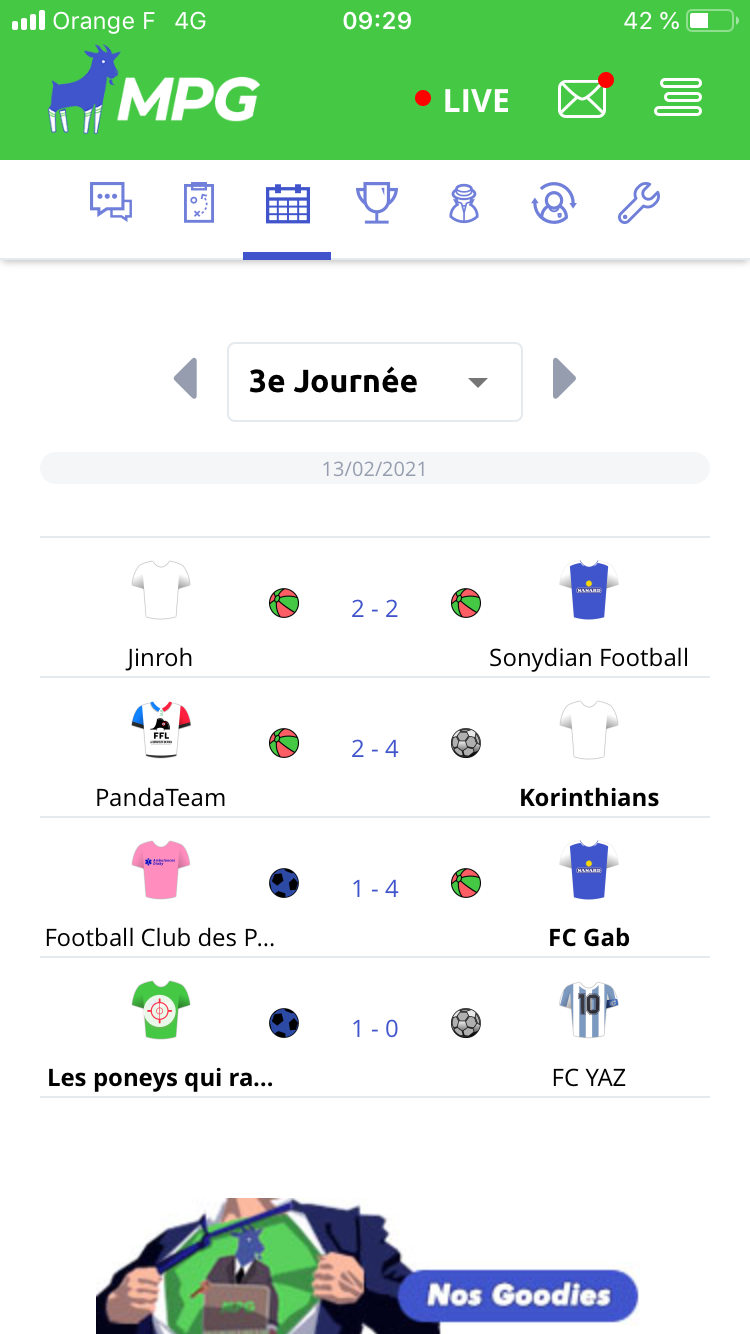The height and width of the screenshot is (1334, 750).
Task: Select the calendar fixtures tab
Action: coord(287,204)
